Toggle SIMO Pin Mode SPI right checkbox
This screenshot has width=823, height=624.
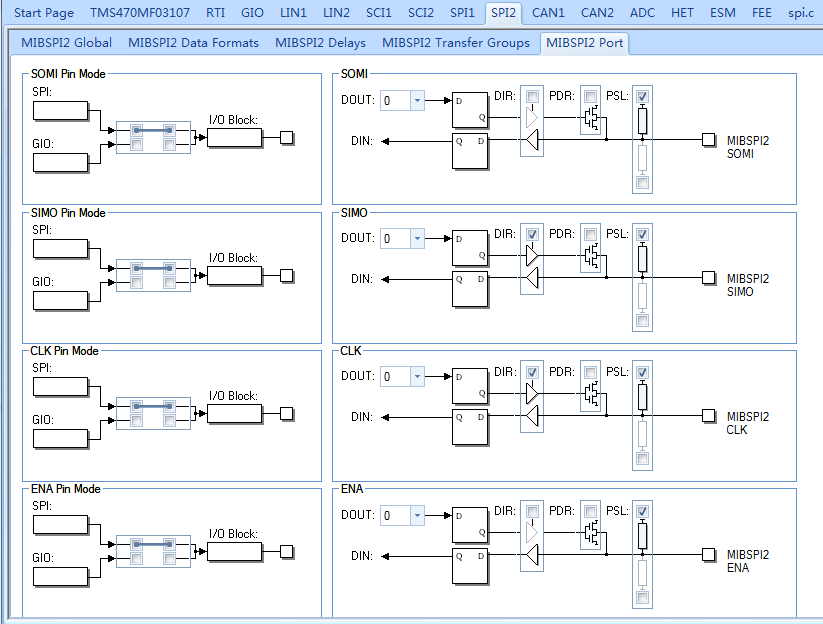(x=169, y=268)
